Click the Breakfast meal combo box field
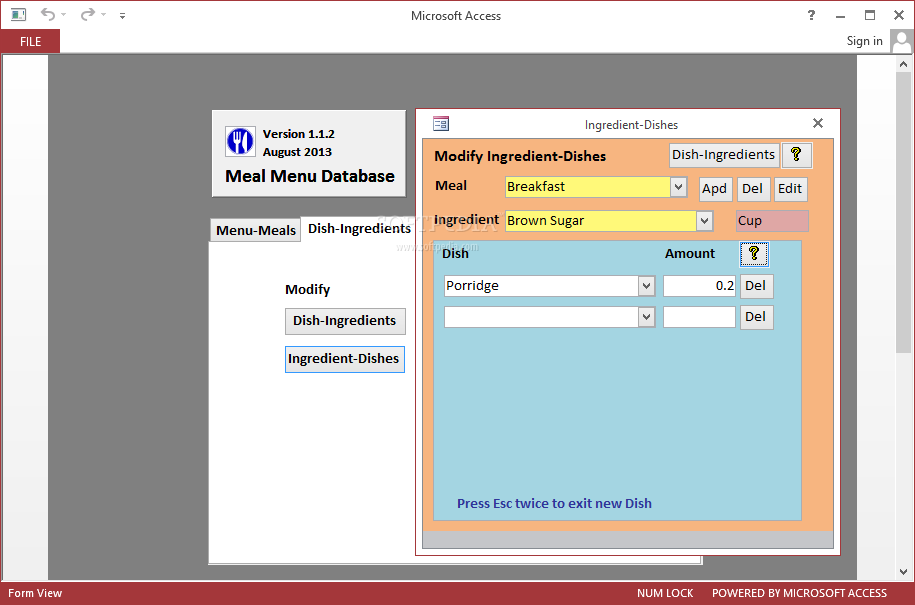The image size is (915, 605). coord(588,187)
